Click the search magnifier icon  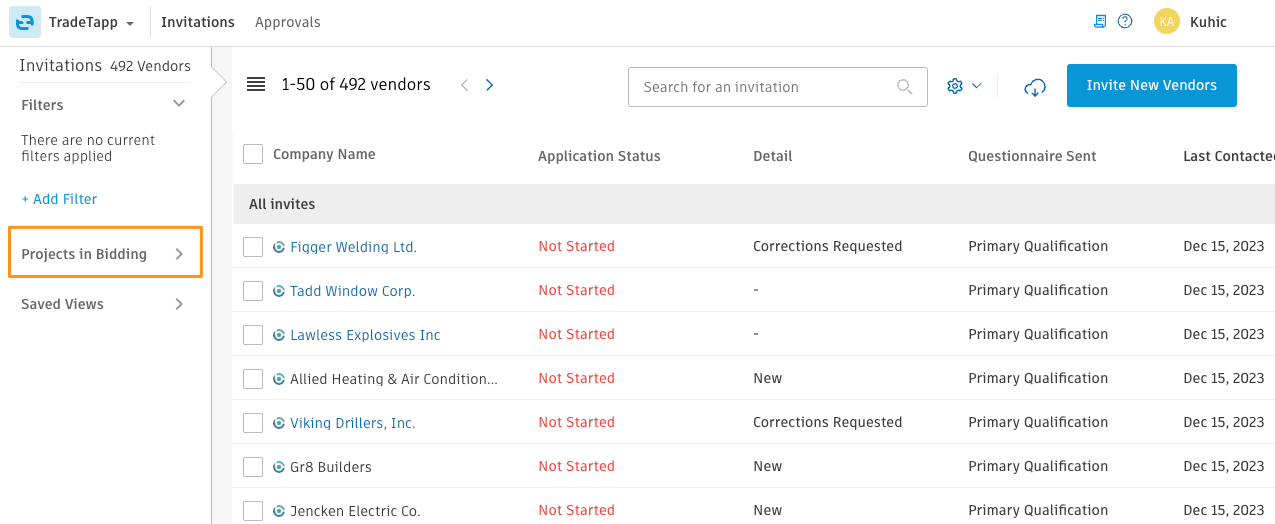point(905,87)
